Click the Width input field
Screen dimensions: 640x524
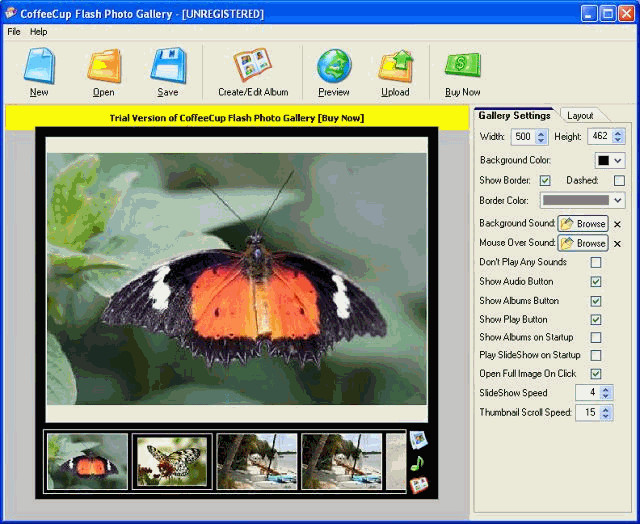[524, 136]
